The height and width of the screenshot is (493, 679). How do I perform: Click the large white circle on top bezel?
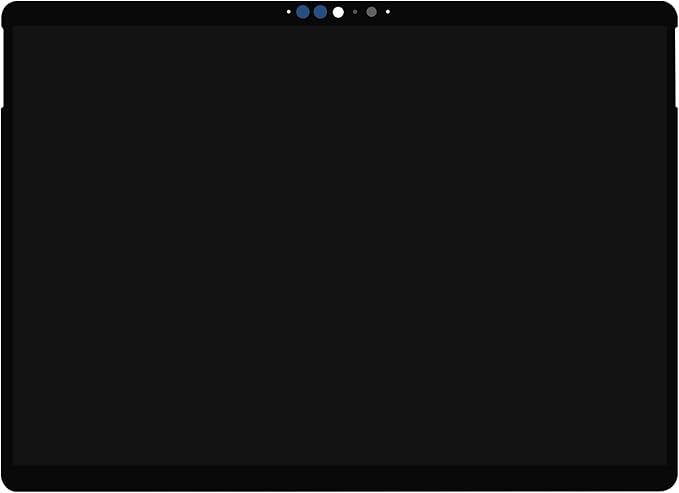point(338,12)
